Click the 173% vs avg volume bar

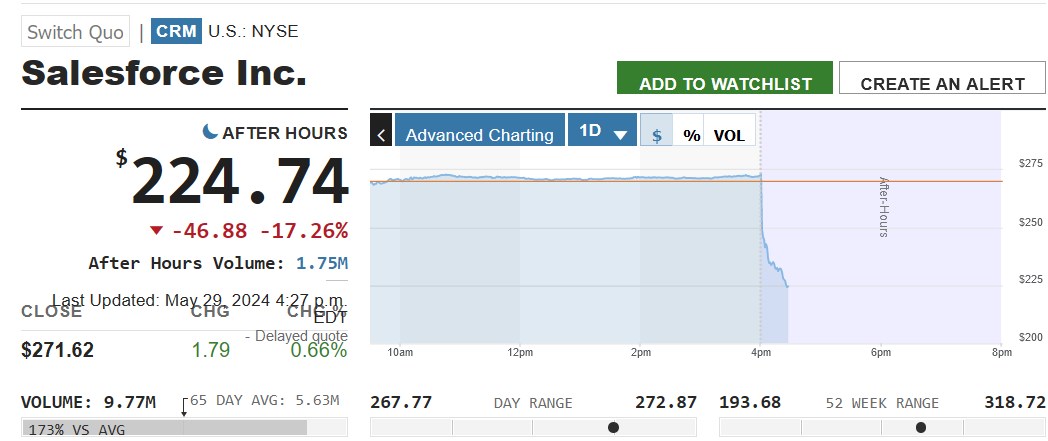(x=164, y=428)
